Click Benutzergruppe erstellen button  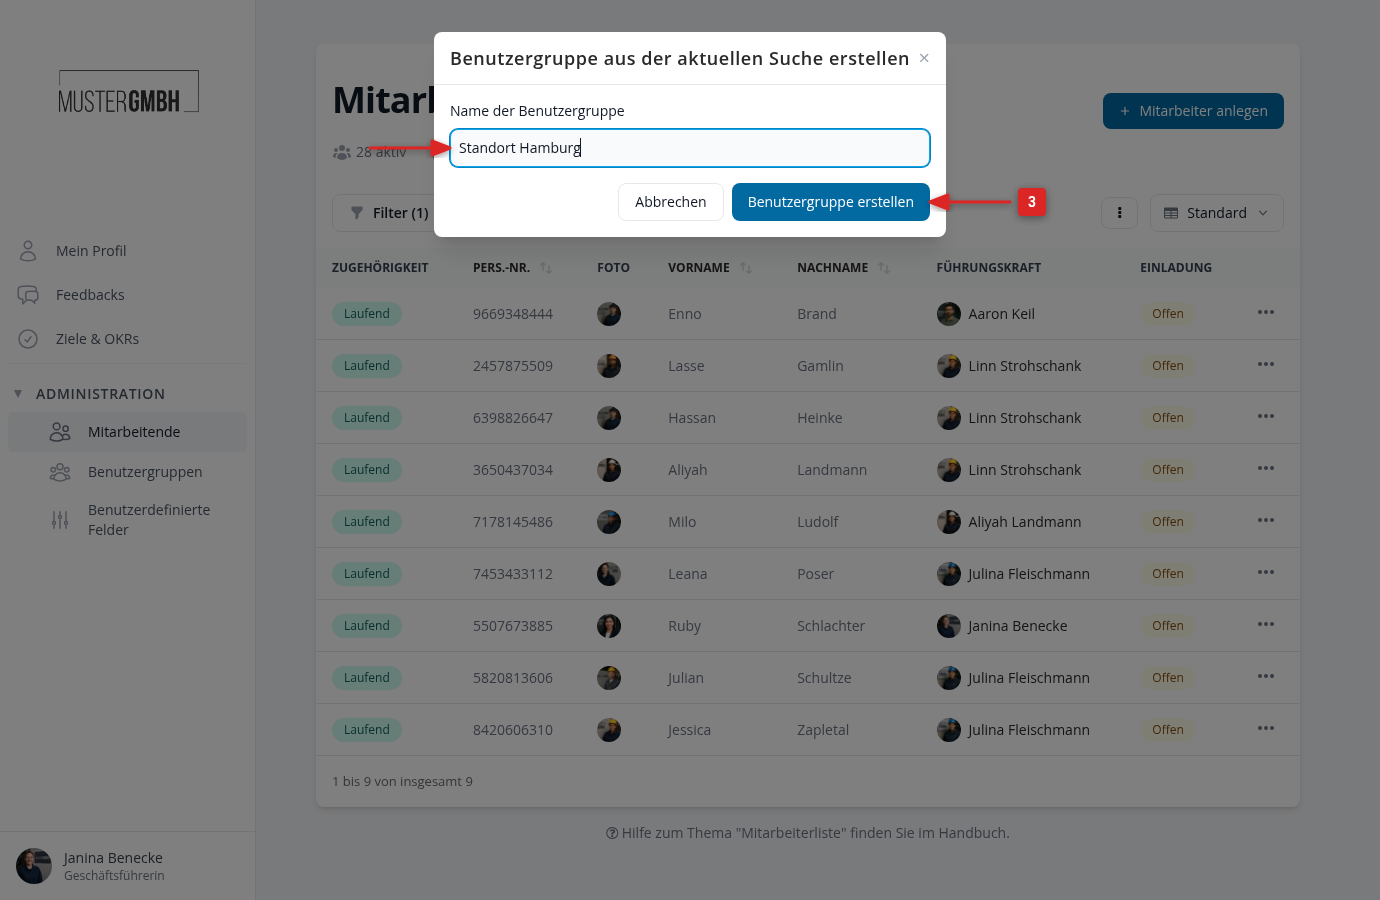click(831, 202)
